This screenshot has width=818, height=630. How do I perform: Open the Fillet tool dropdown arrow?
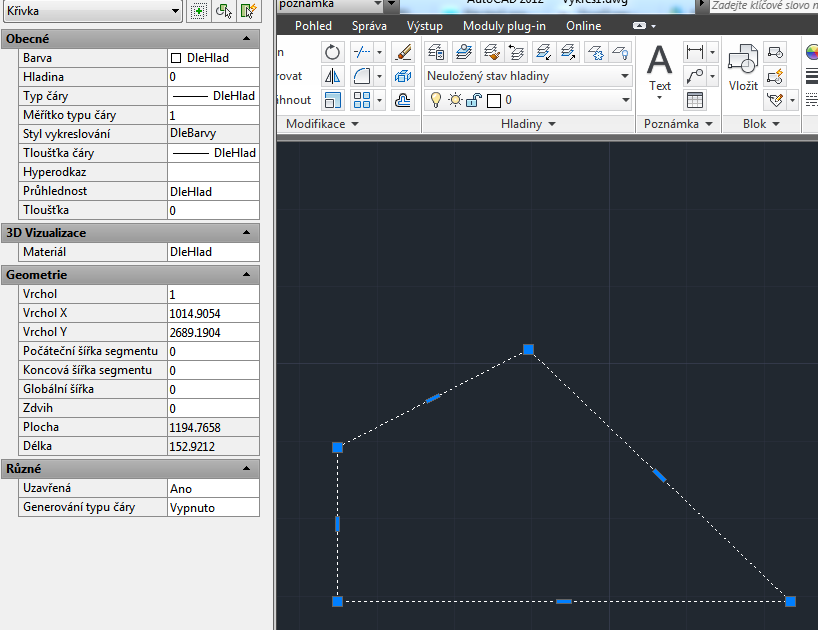tap(379, 76)
